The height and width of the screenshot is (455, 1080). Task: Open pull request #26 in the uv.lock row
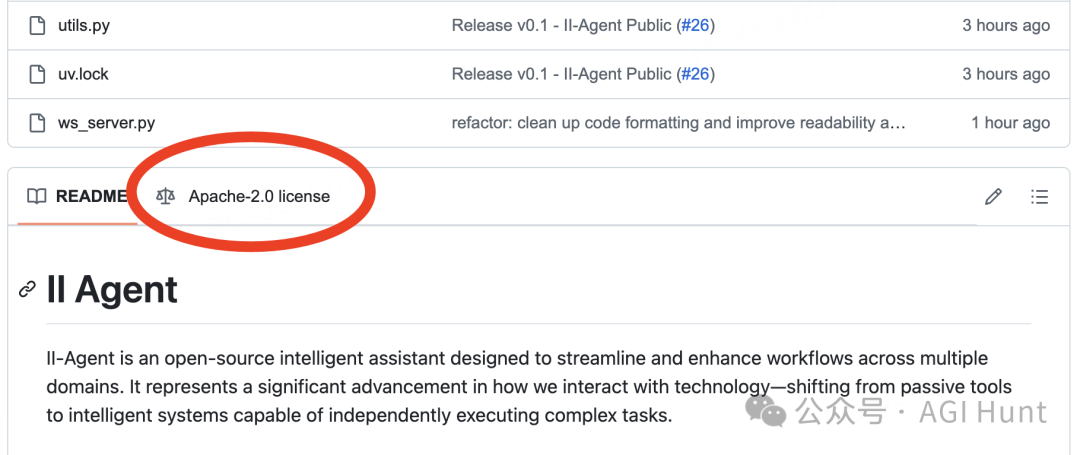click(x=695, y=74)
